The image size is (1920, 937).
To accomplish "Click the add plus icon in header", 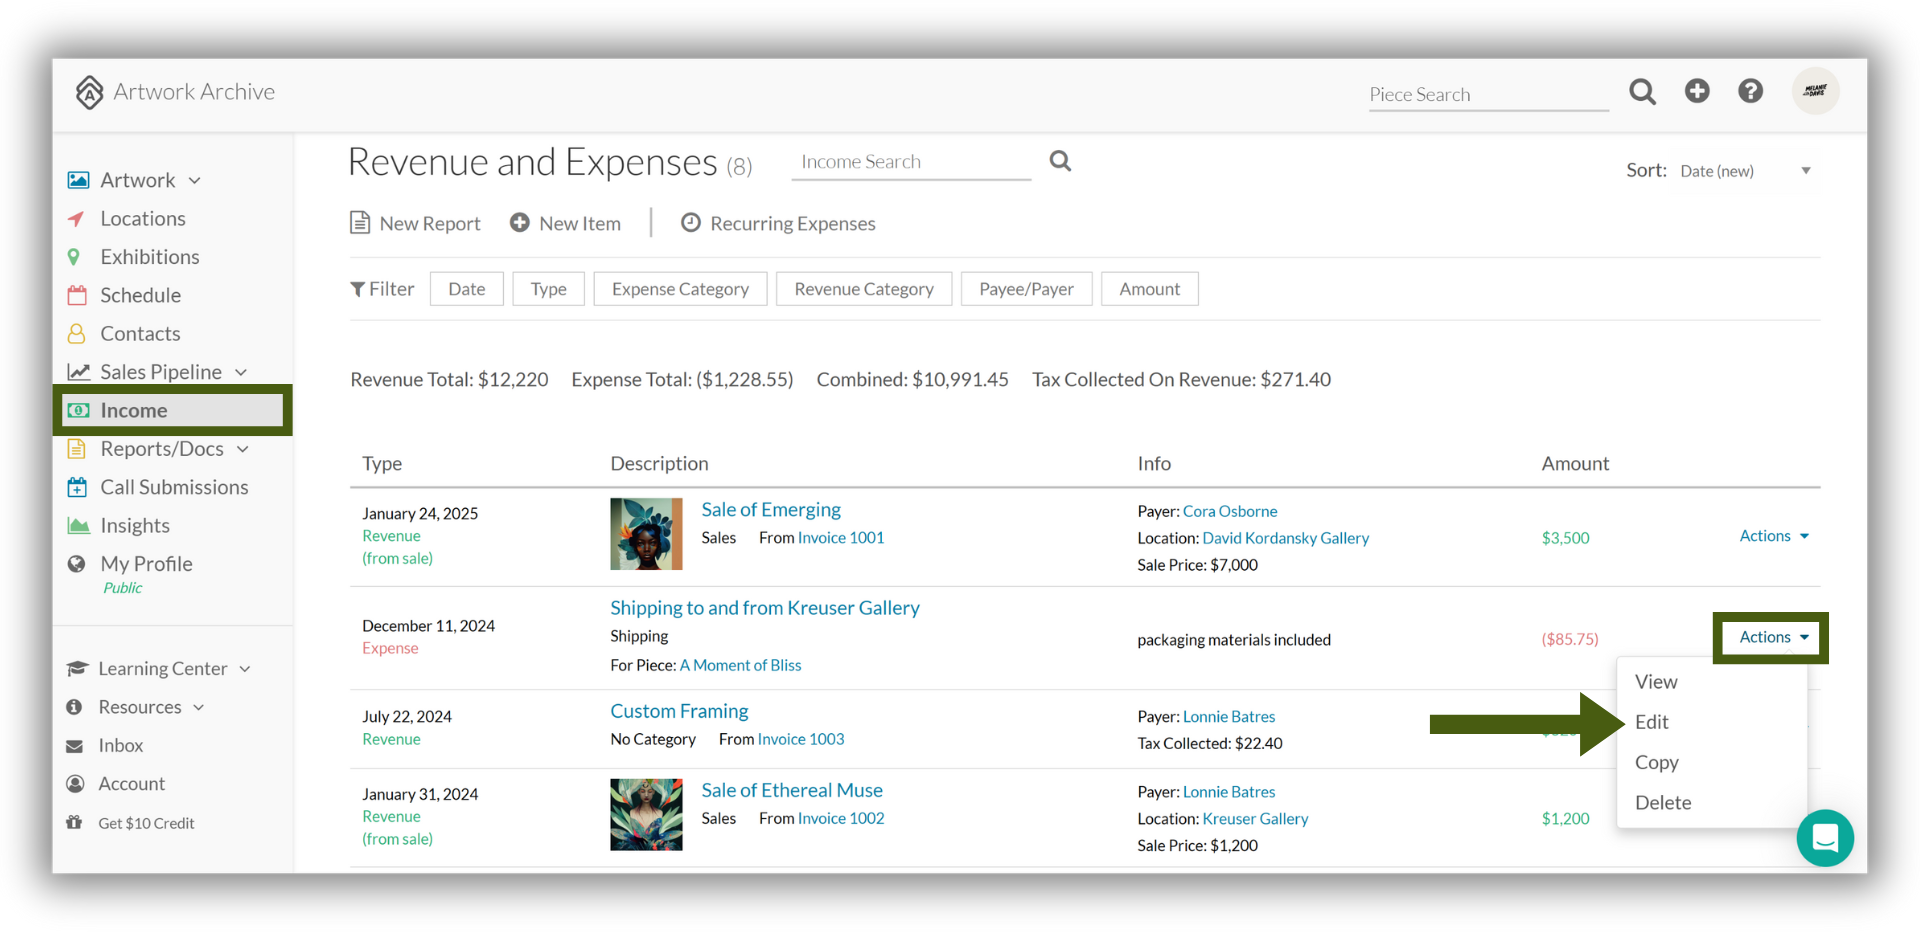I will click(1697, 91).
